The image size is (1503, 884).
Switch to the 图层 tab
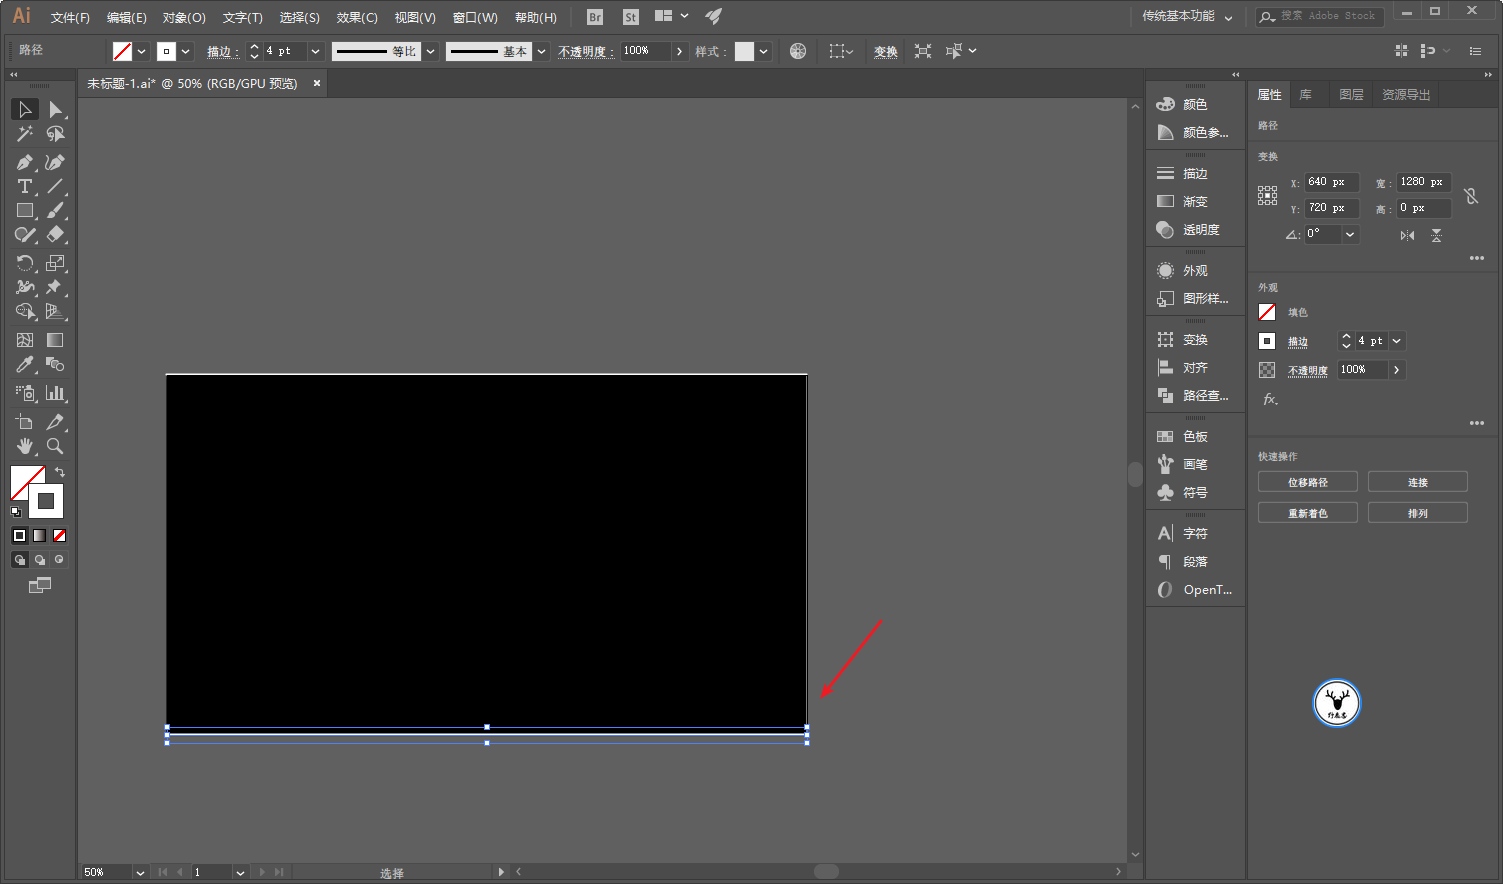[1351, 94]
